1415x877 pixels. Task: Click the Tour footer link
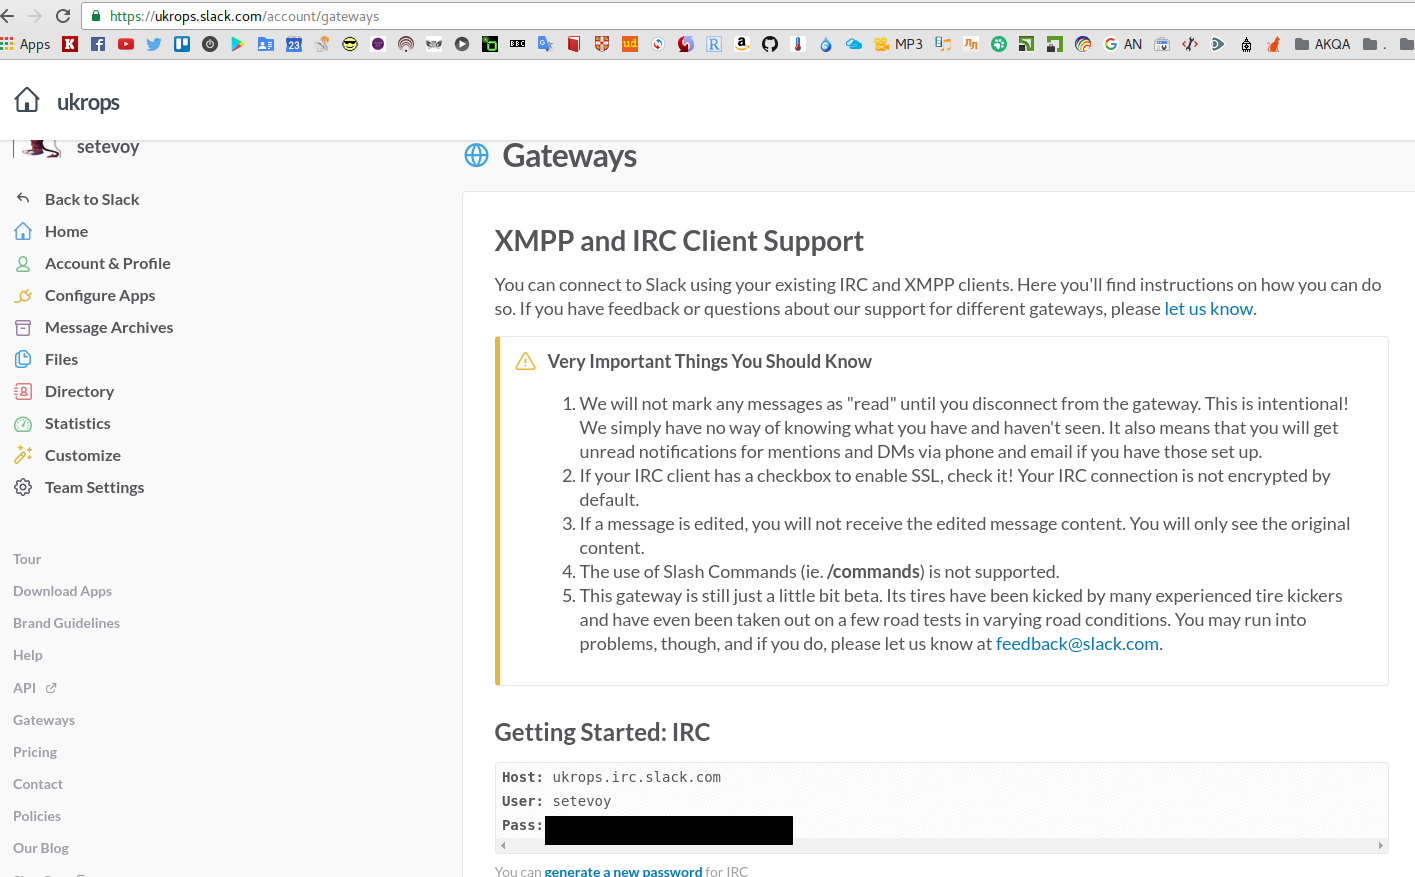tap(27, 559)
